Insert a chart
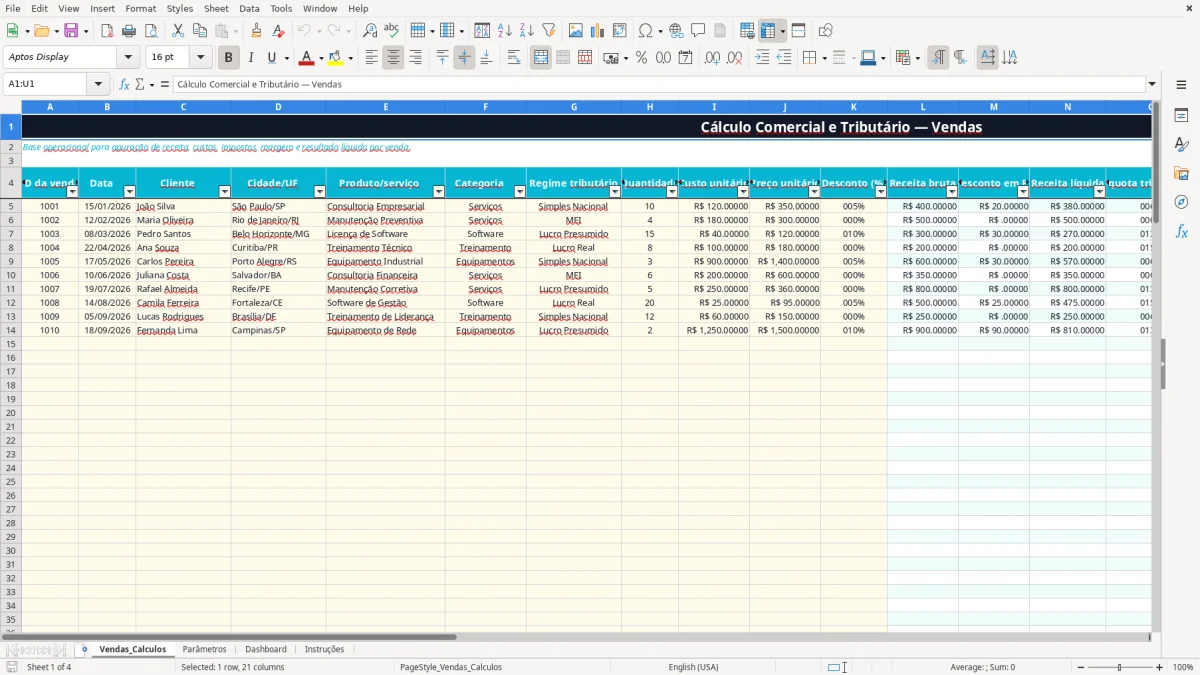Viewport: 1200px width, 675px height. (598, 31)
